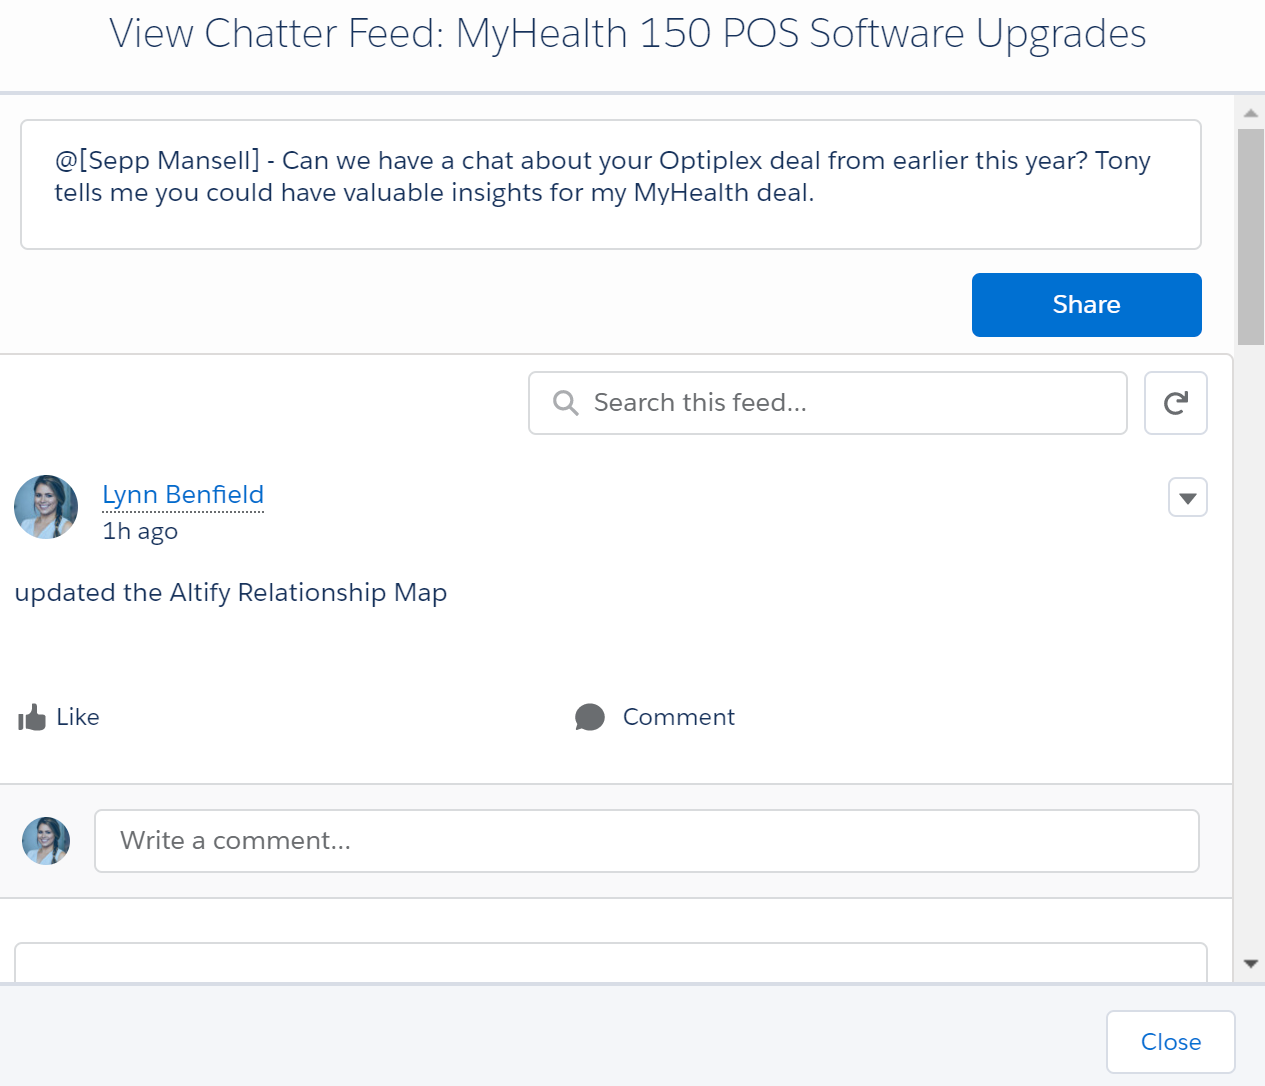This screenshot has width=1265, height=1086.
Task: Click the scrollbar down arrow
Action: pos(1250,964)
